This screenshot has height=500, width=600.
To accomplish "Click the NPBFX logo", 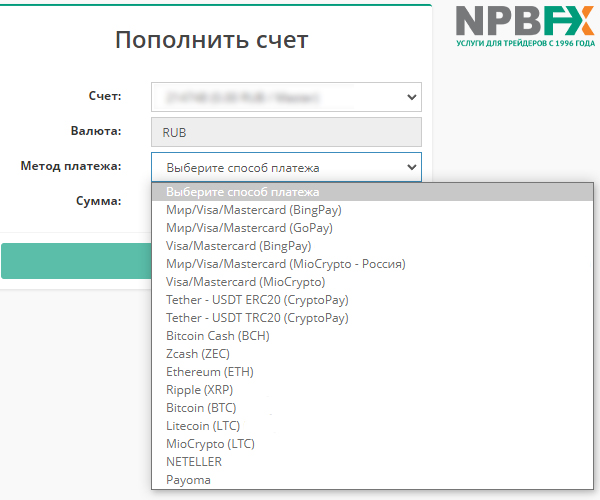I will click(525, 26).
